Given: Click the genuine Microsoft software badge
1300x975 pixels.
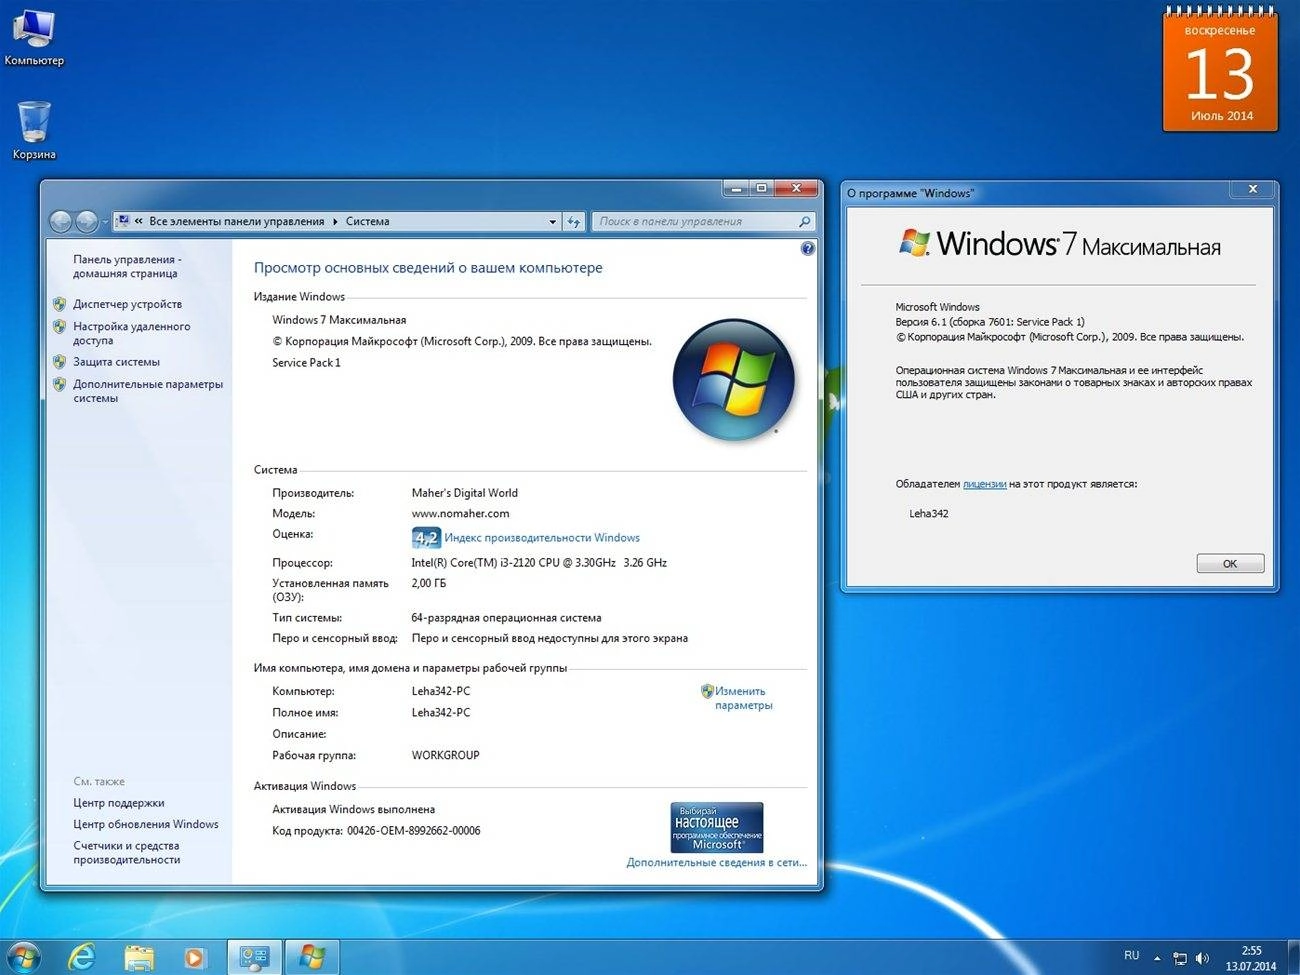Looking at the screenshot, I should pos(717,827).
